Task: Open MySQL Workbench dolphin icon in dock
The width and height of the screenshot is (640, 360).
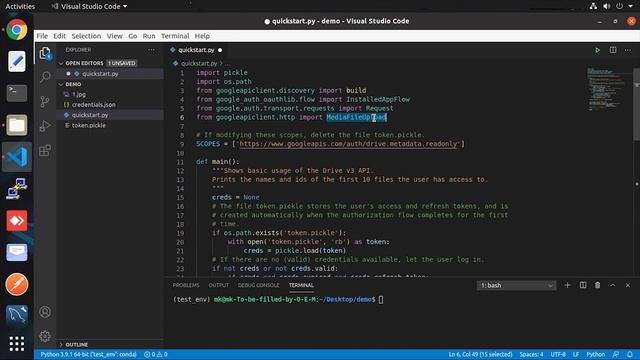Action: [17, 315]
